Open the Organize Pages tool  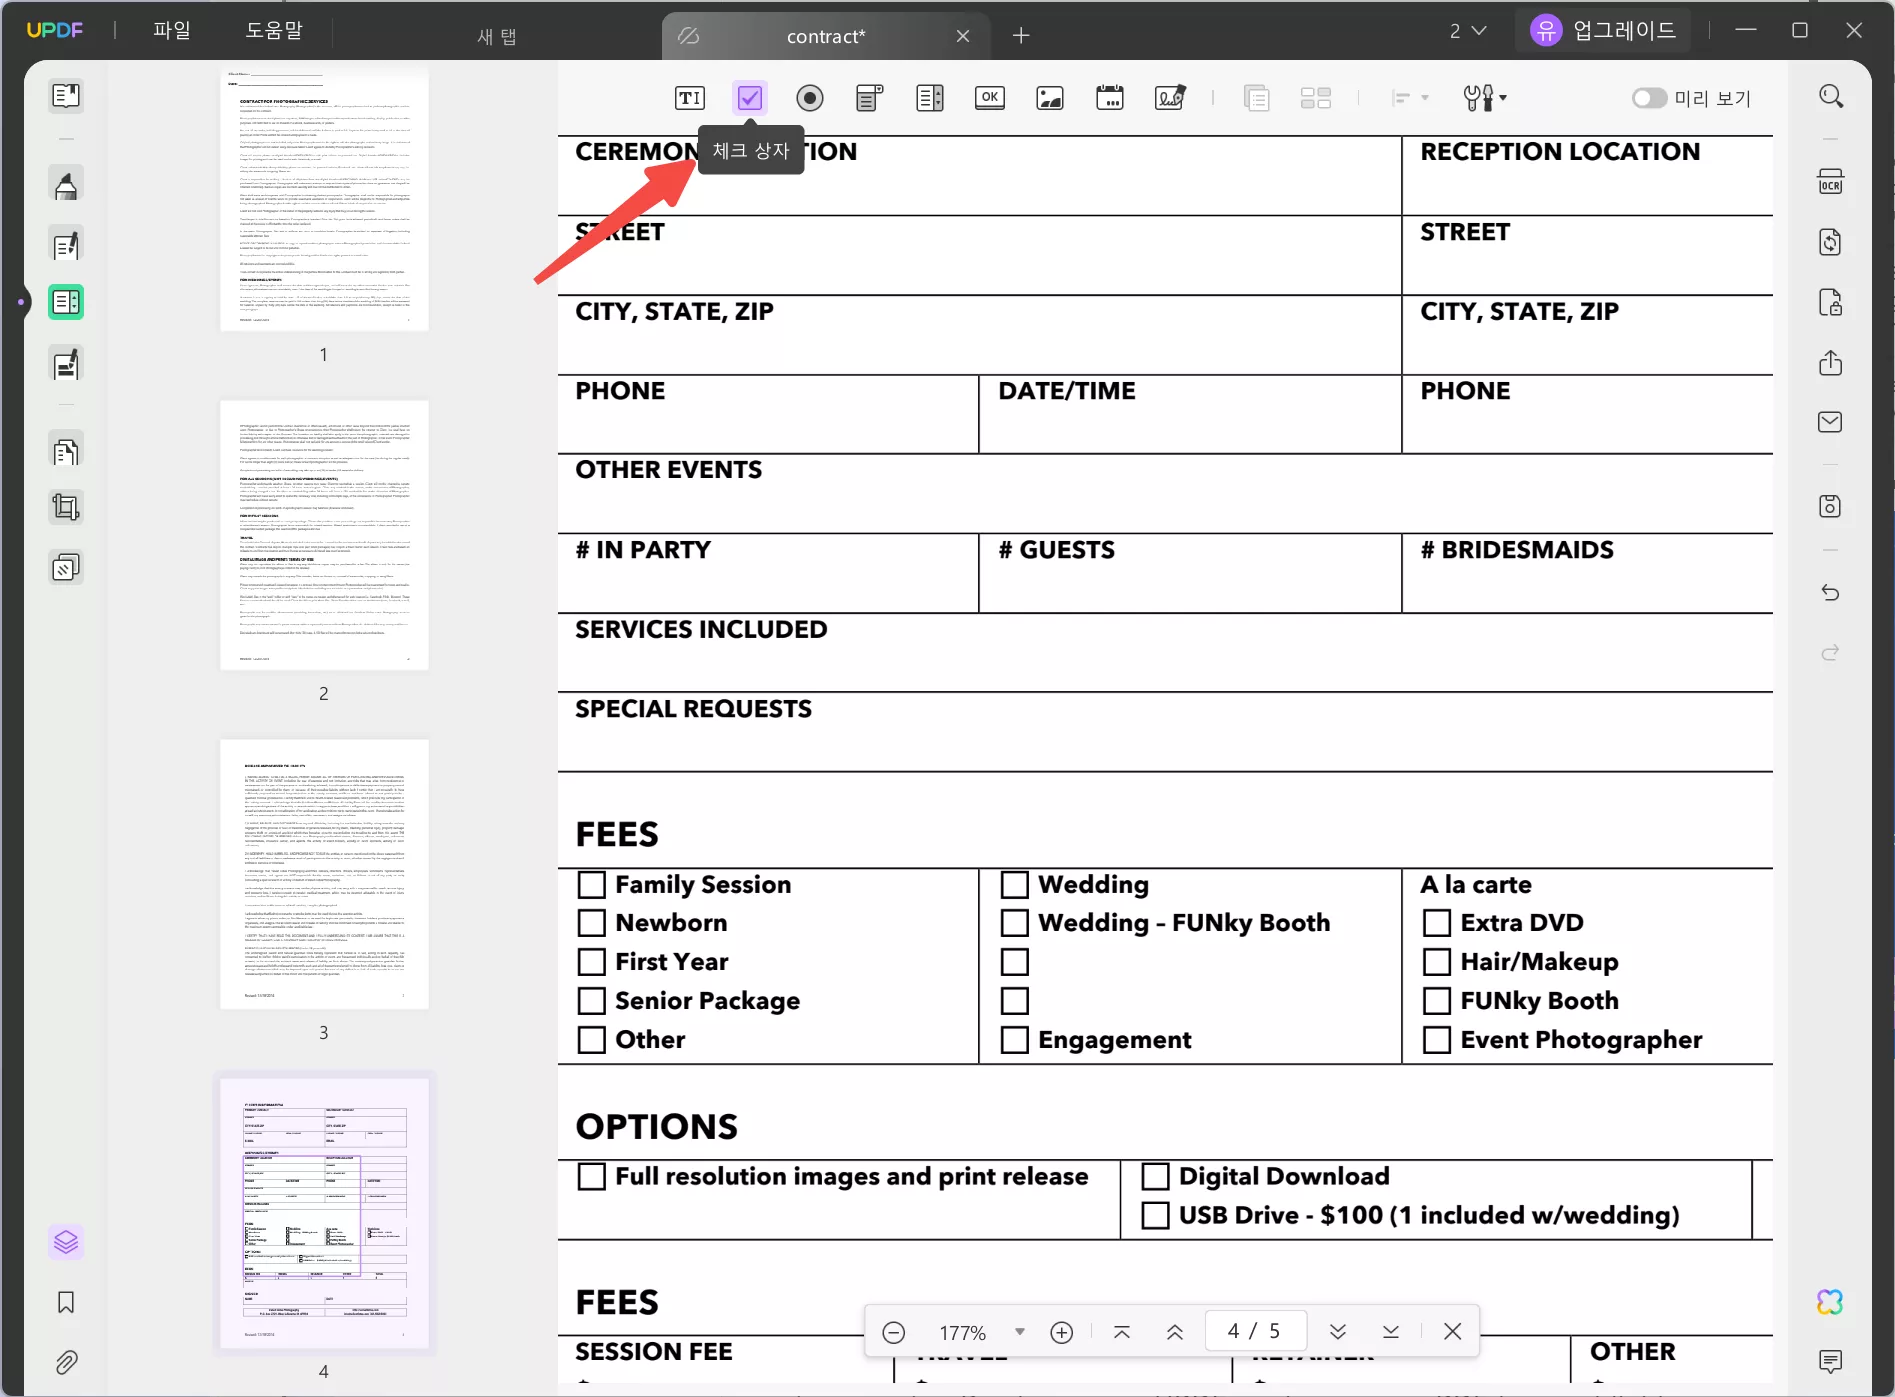(66, 452)
